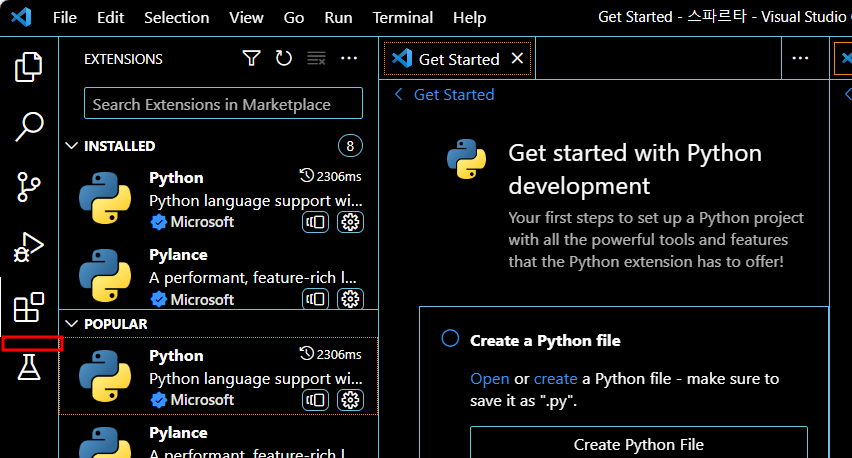Open Manage gear for popular Python extension
852x458 pixels.
[350, 400]
